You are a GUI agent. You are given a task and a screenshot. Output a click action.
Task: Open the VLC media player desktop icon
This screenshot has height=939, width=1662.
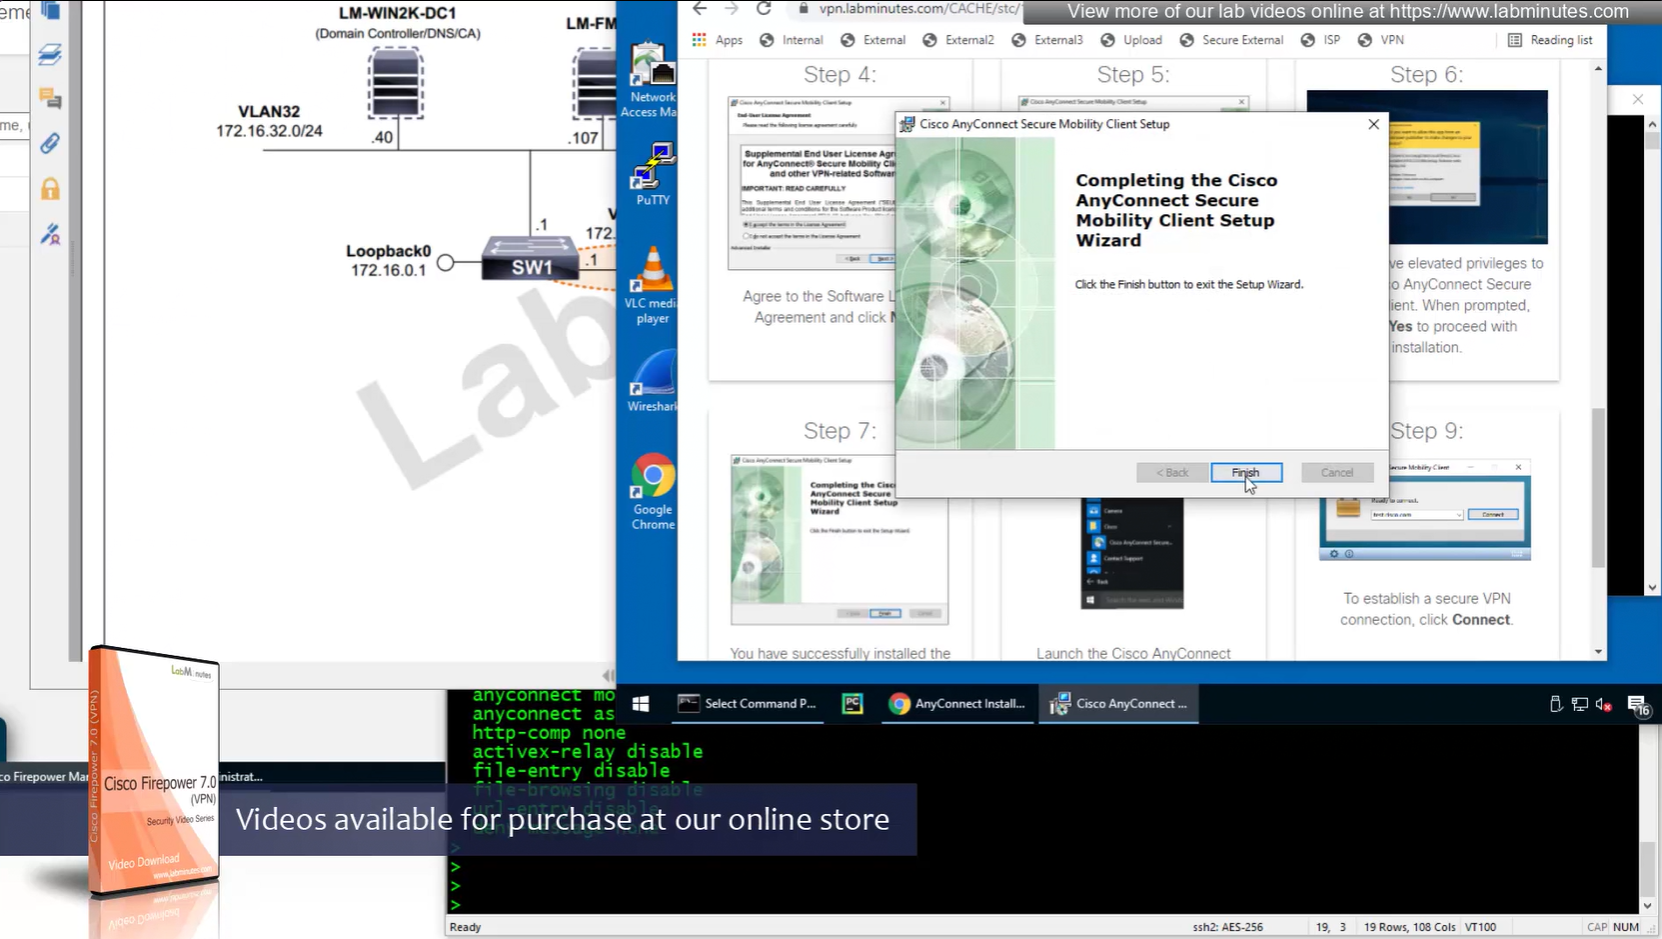[x=652, y=284]
